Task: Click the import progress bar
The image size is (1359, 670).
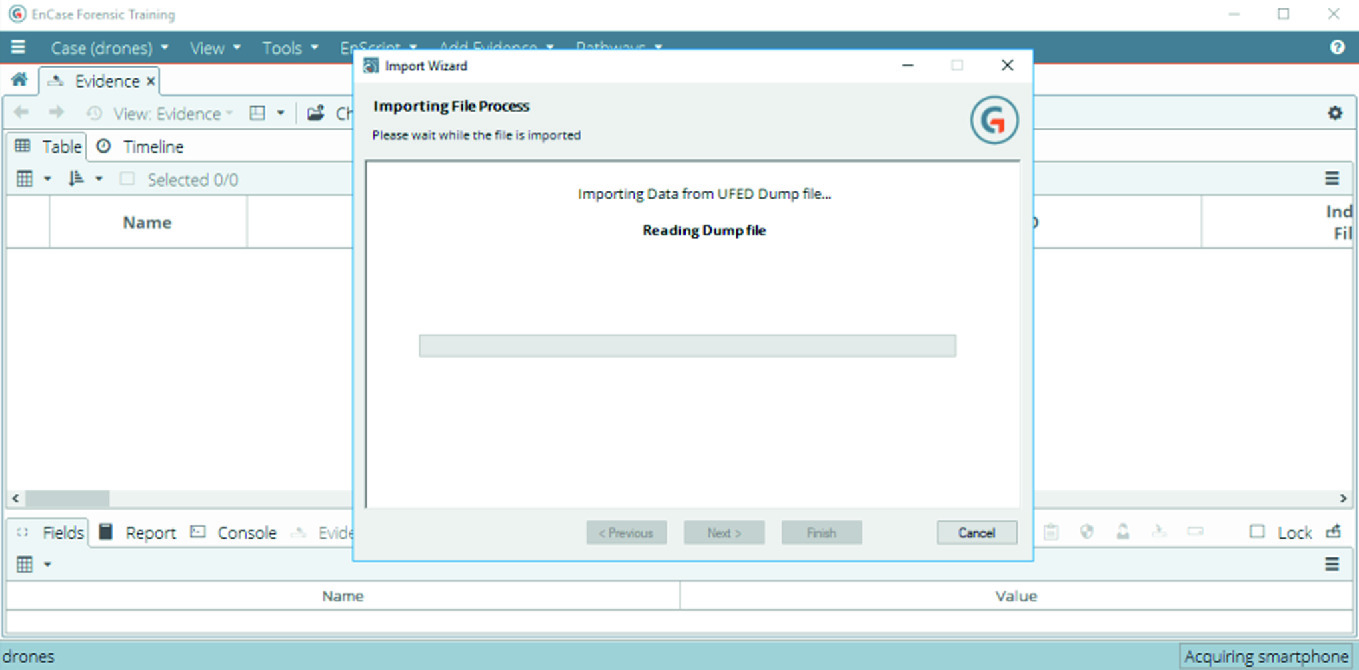Action: pyautogui.click(x=687, y=346)
